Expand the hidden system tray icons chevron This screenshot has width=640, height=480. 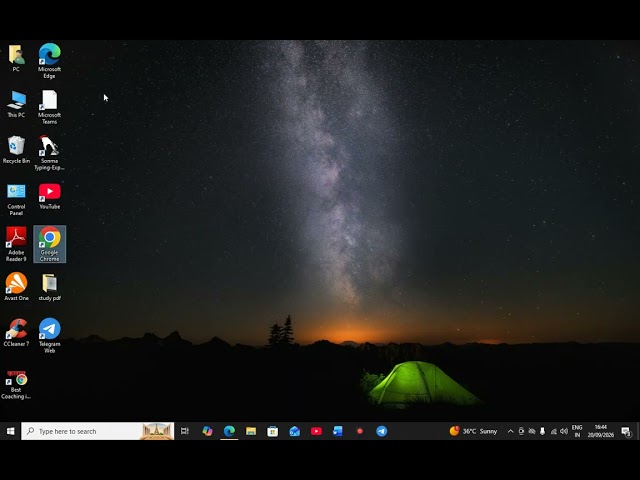pyautogui.click(x=510, y=431)
